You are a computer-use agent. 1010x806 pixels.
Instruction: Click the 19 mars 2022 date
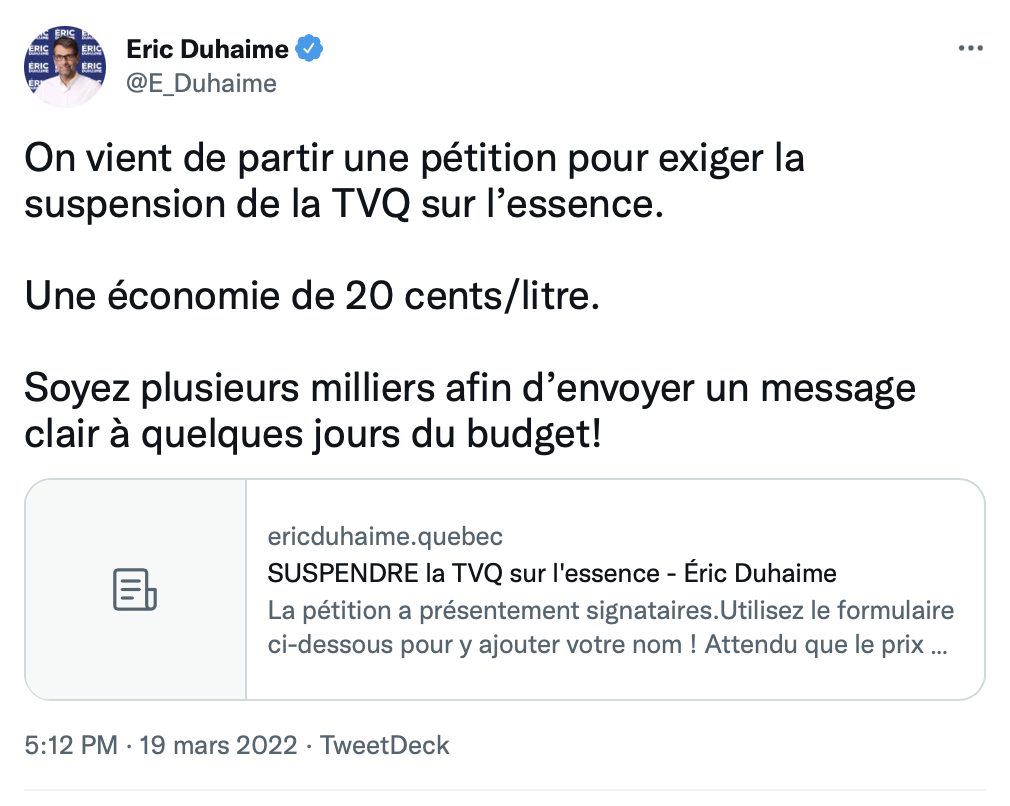(x=219, y=745)
